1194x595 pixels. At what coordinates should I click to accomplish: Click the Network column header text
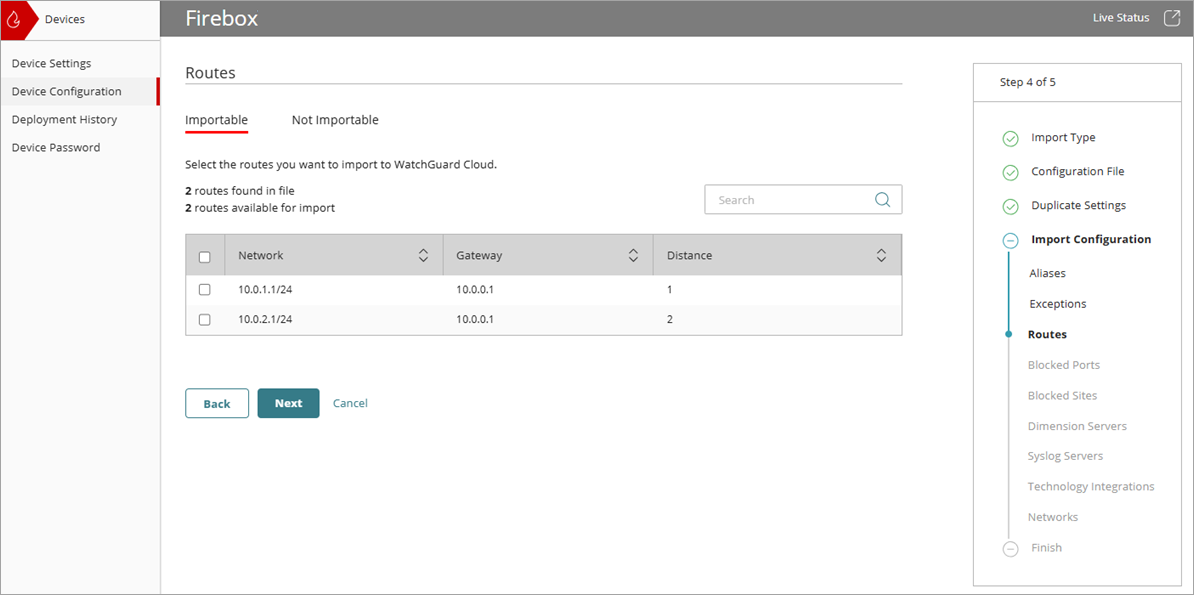(260, 256)
